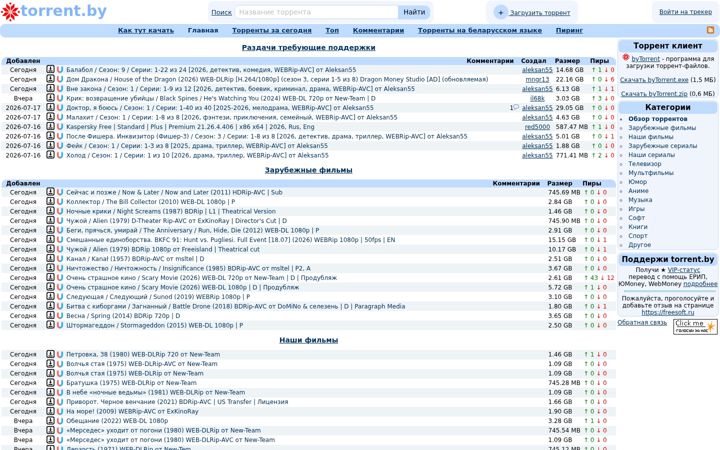Select Софт category in sidebar
Viewport: 720px width, 450px height.
click(636, 218)
